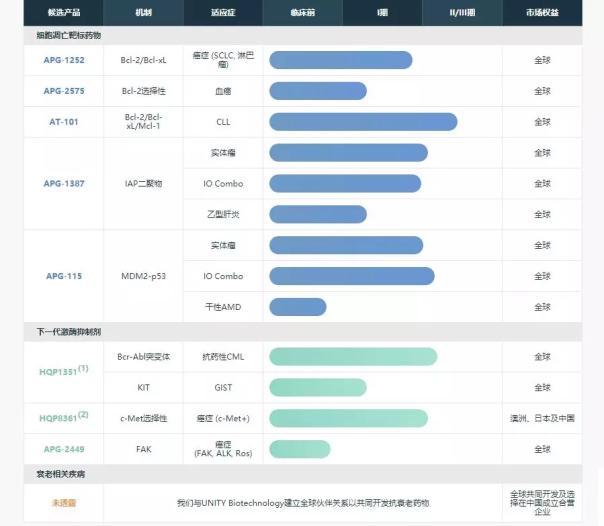Image resolution: width=604 pixels, height=526 pixels.
Task: Click the orange 未透露 product label
Action: (x=64, y=503)
